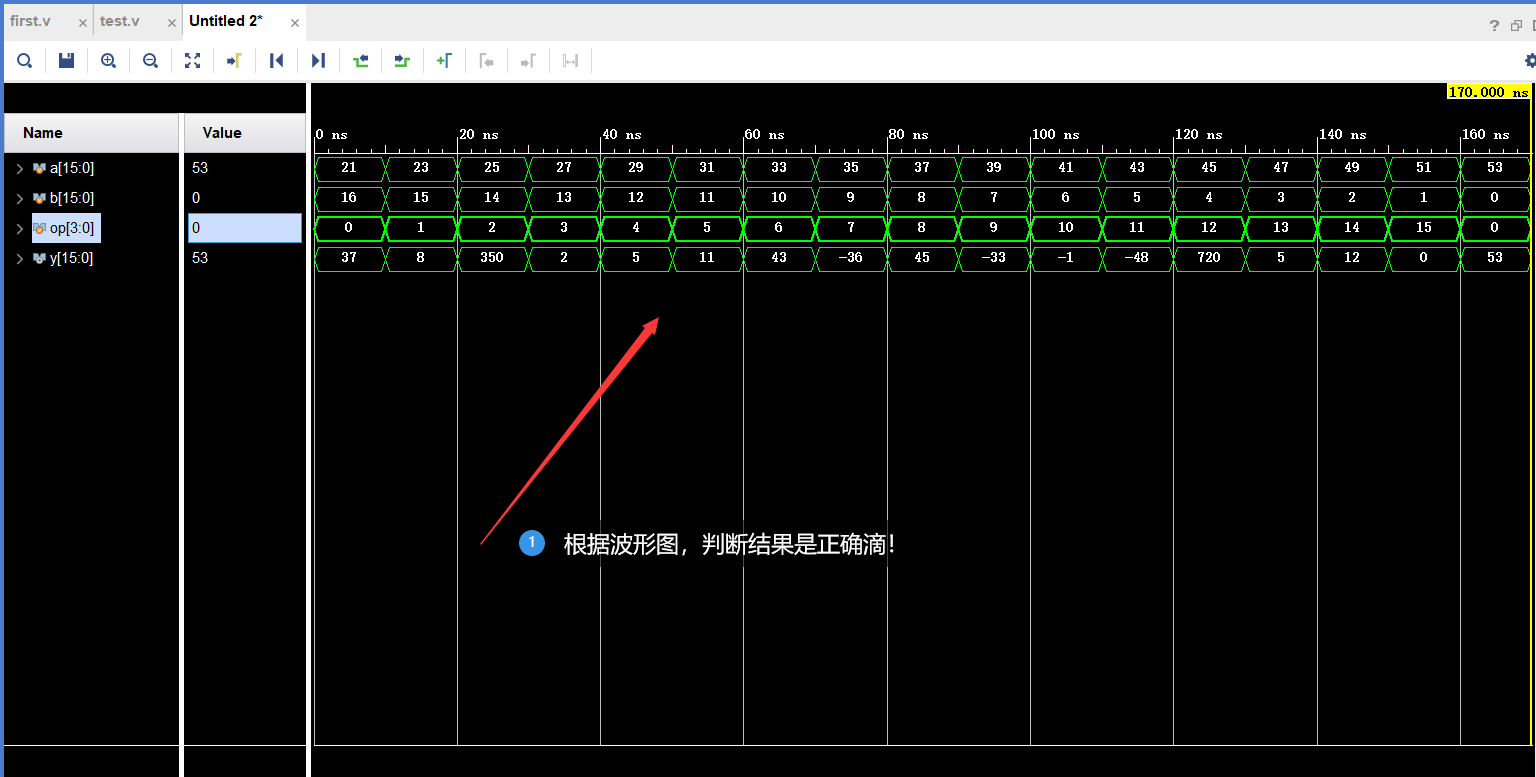Save the waveform configuration
The image size is (1536, 777).
(x=66, y=61)
